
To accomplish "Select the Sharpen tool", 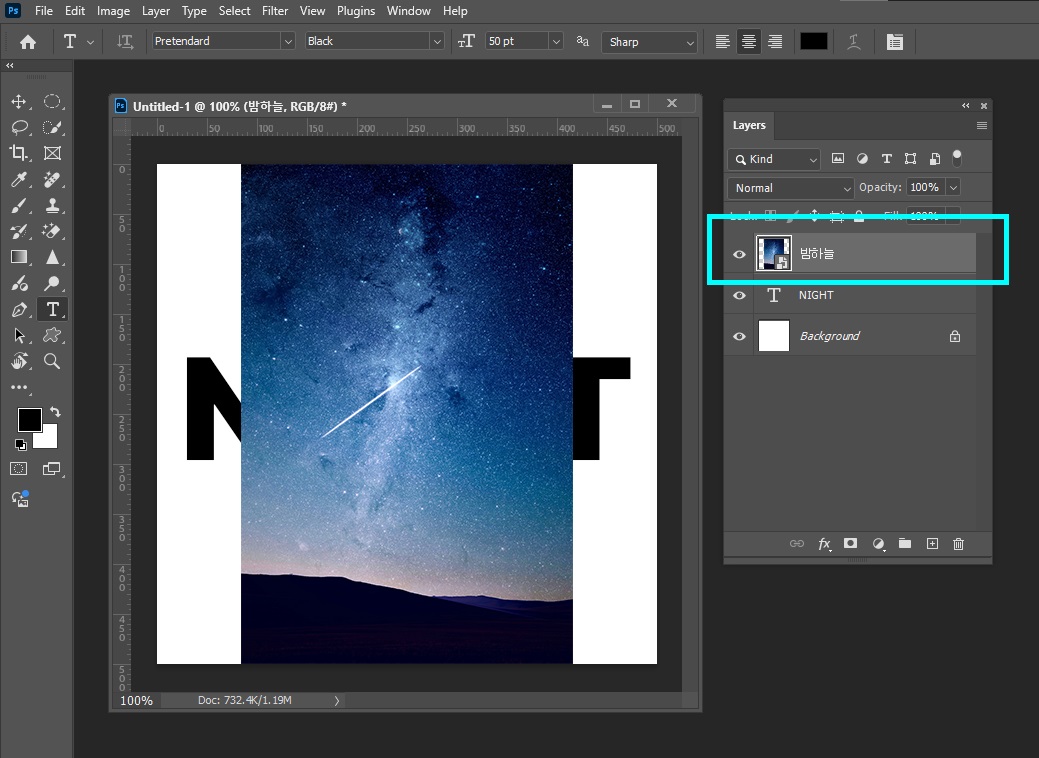I will pyautogui.click(x=52, y=257).
